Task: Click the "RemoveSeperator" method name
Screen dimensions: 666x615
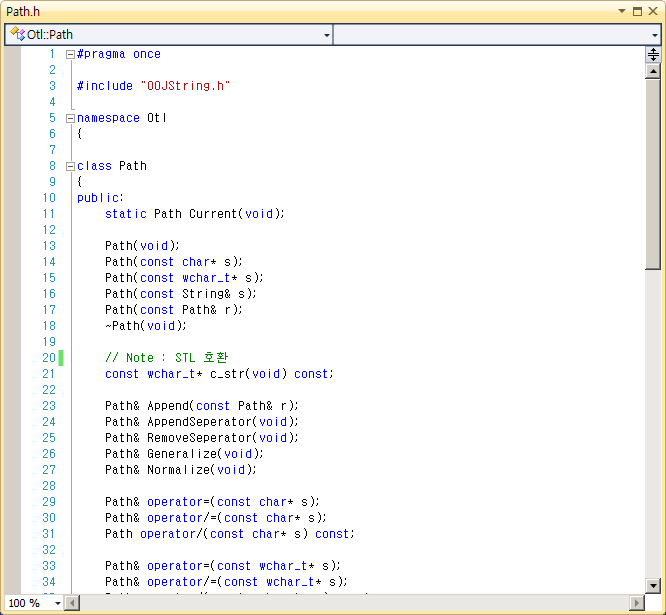Action: (x=200, y=438)
